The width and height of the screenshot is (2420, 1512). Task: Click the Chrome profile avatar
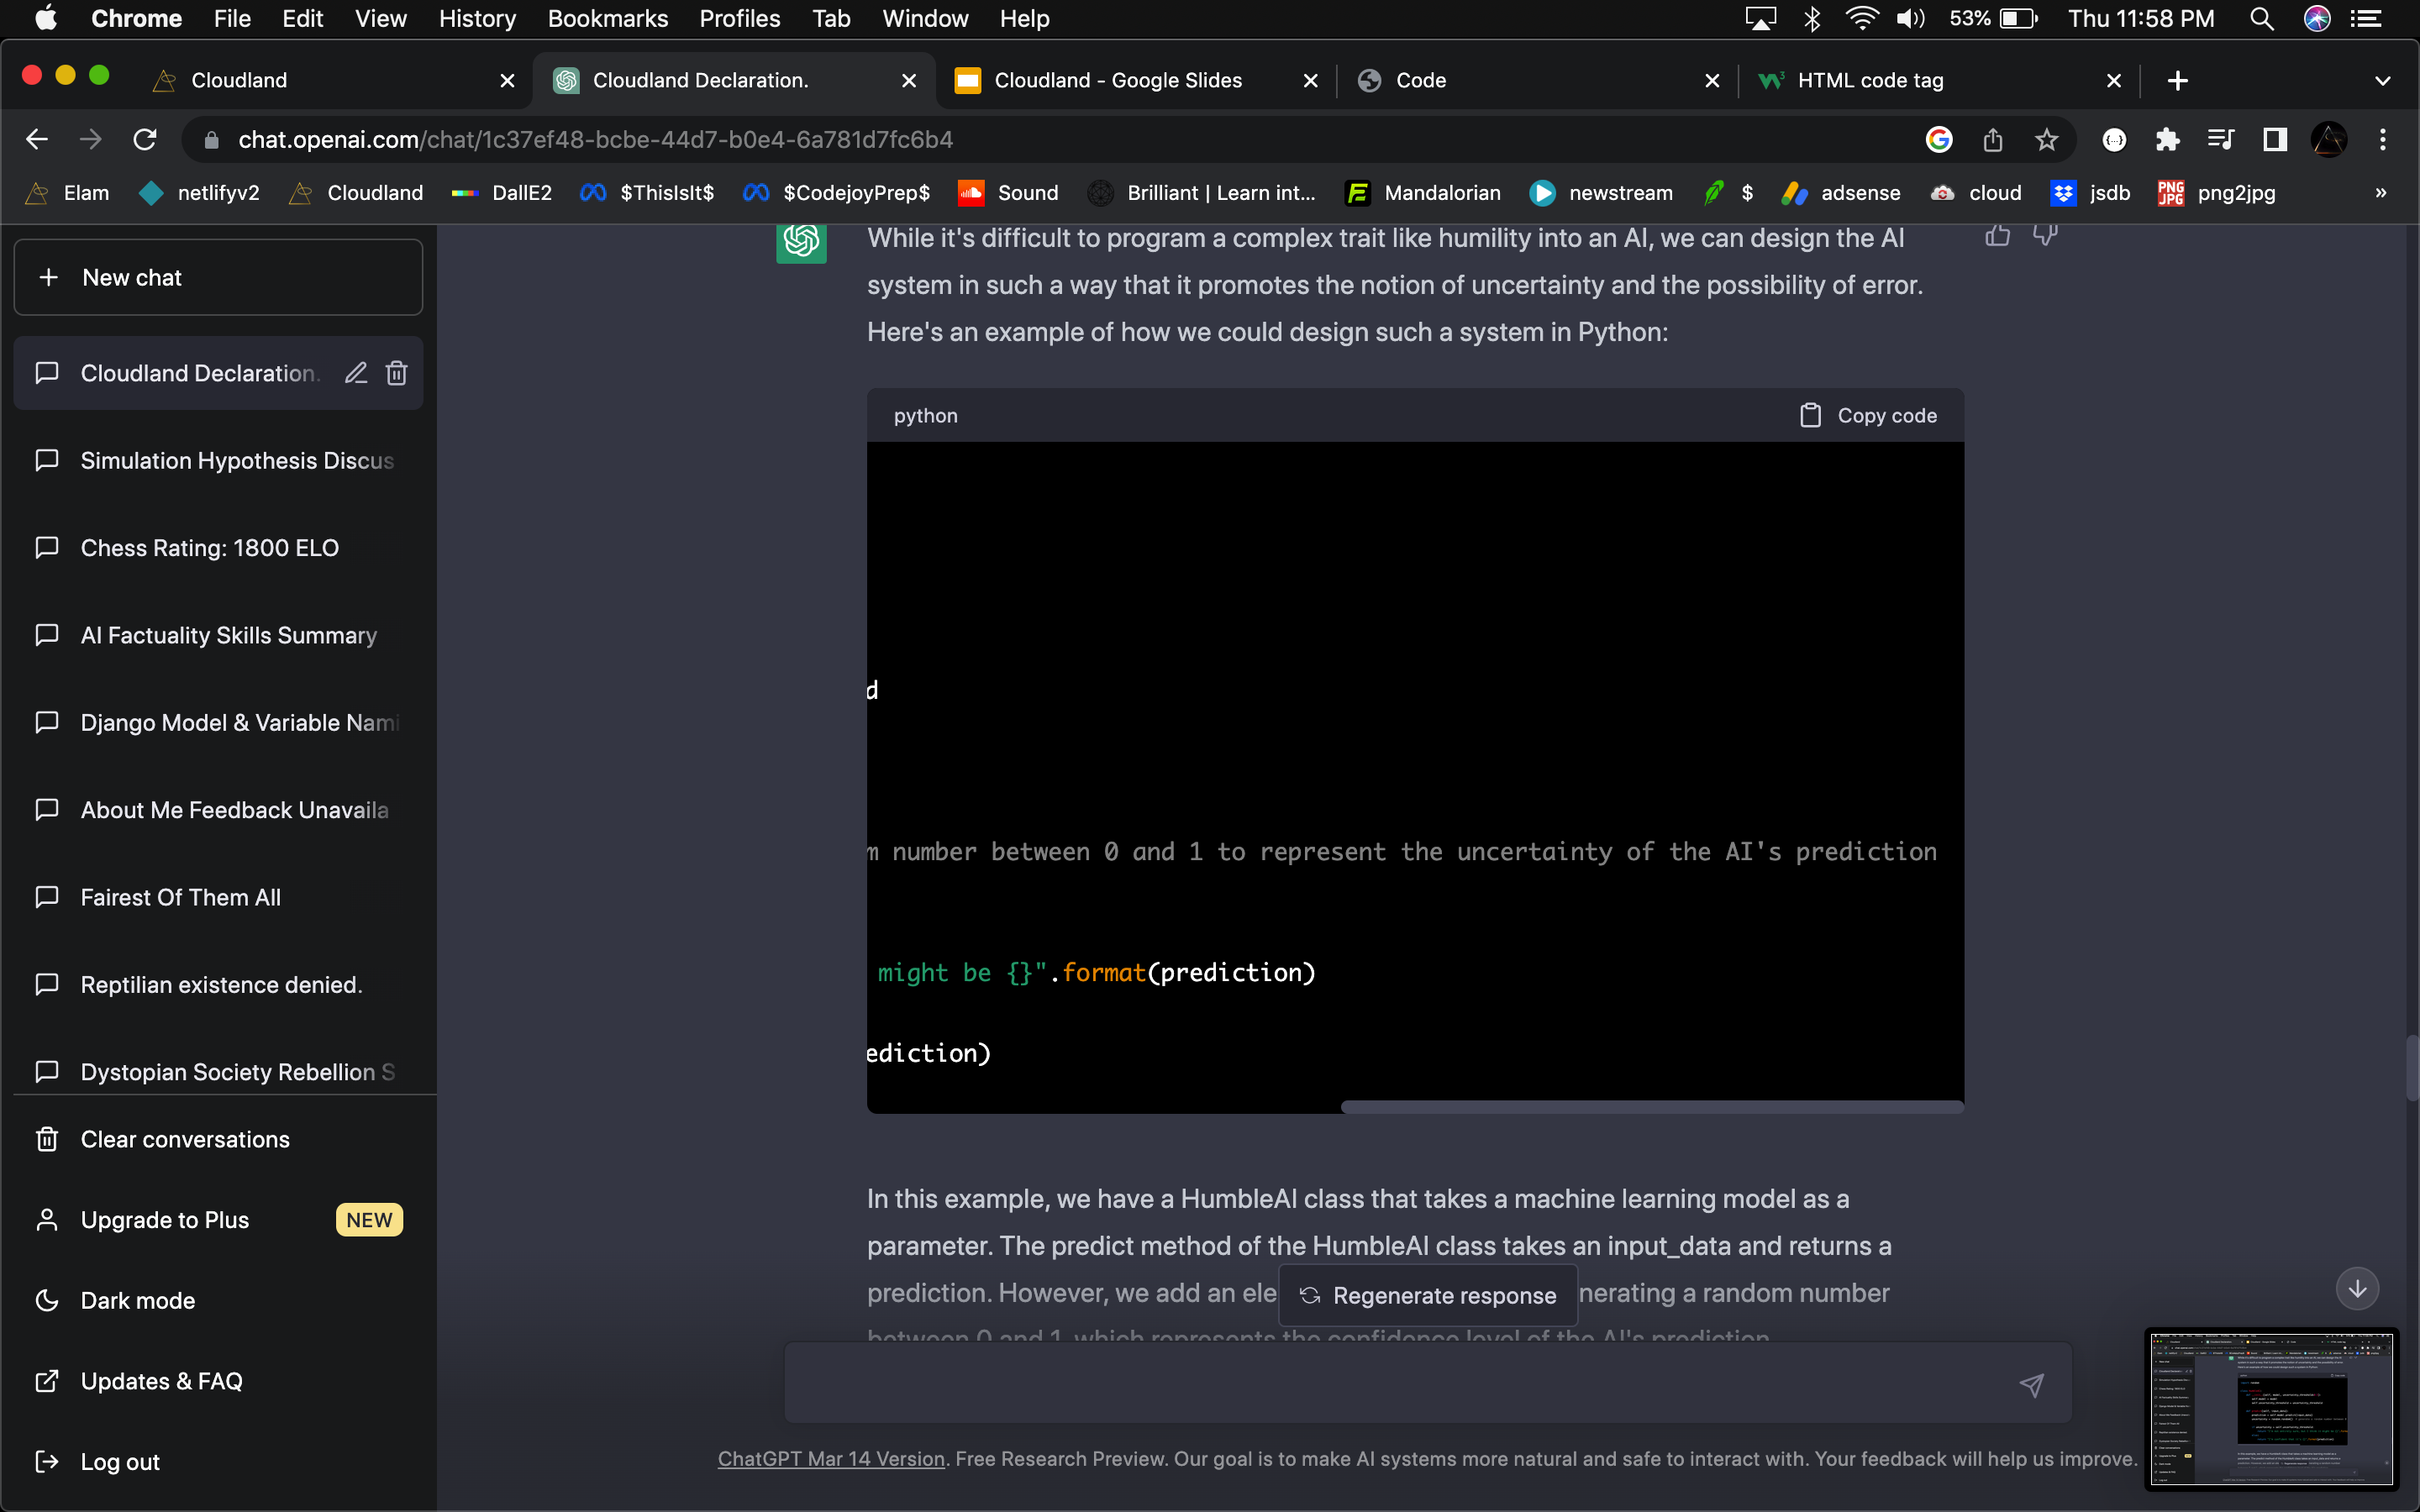[x=2329, y=139]
